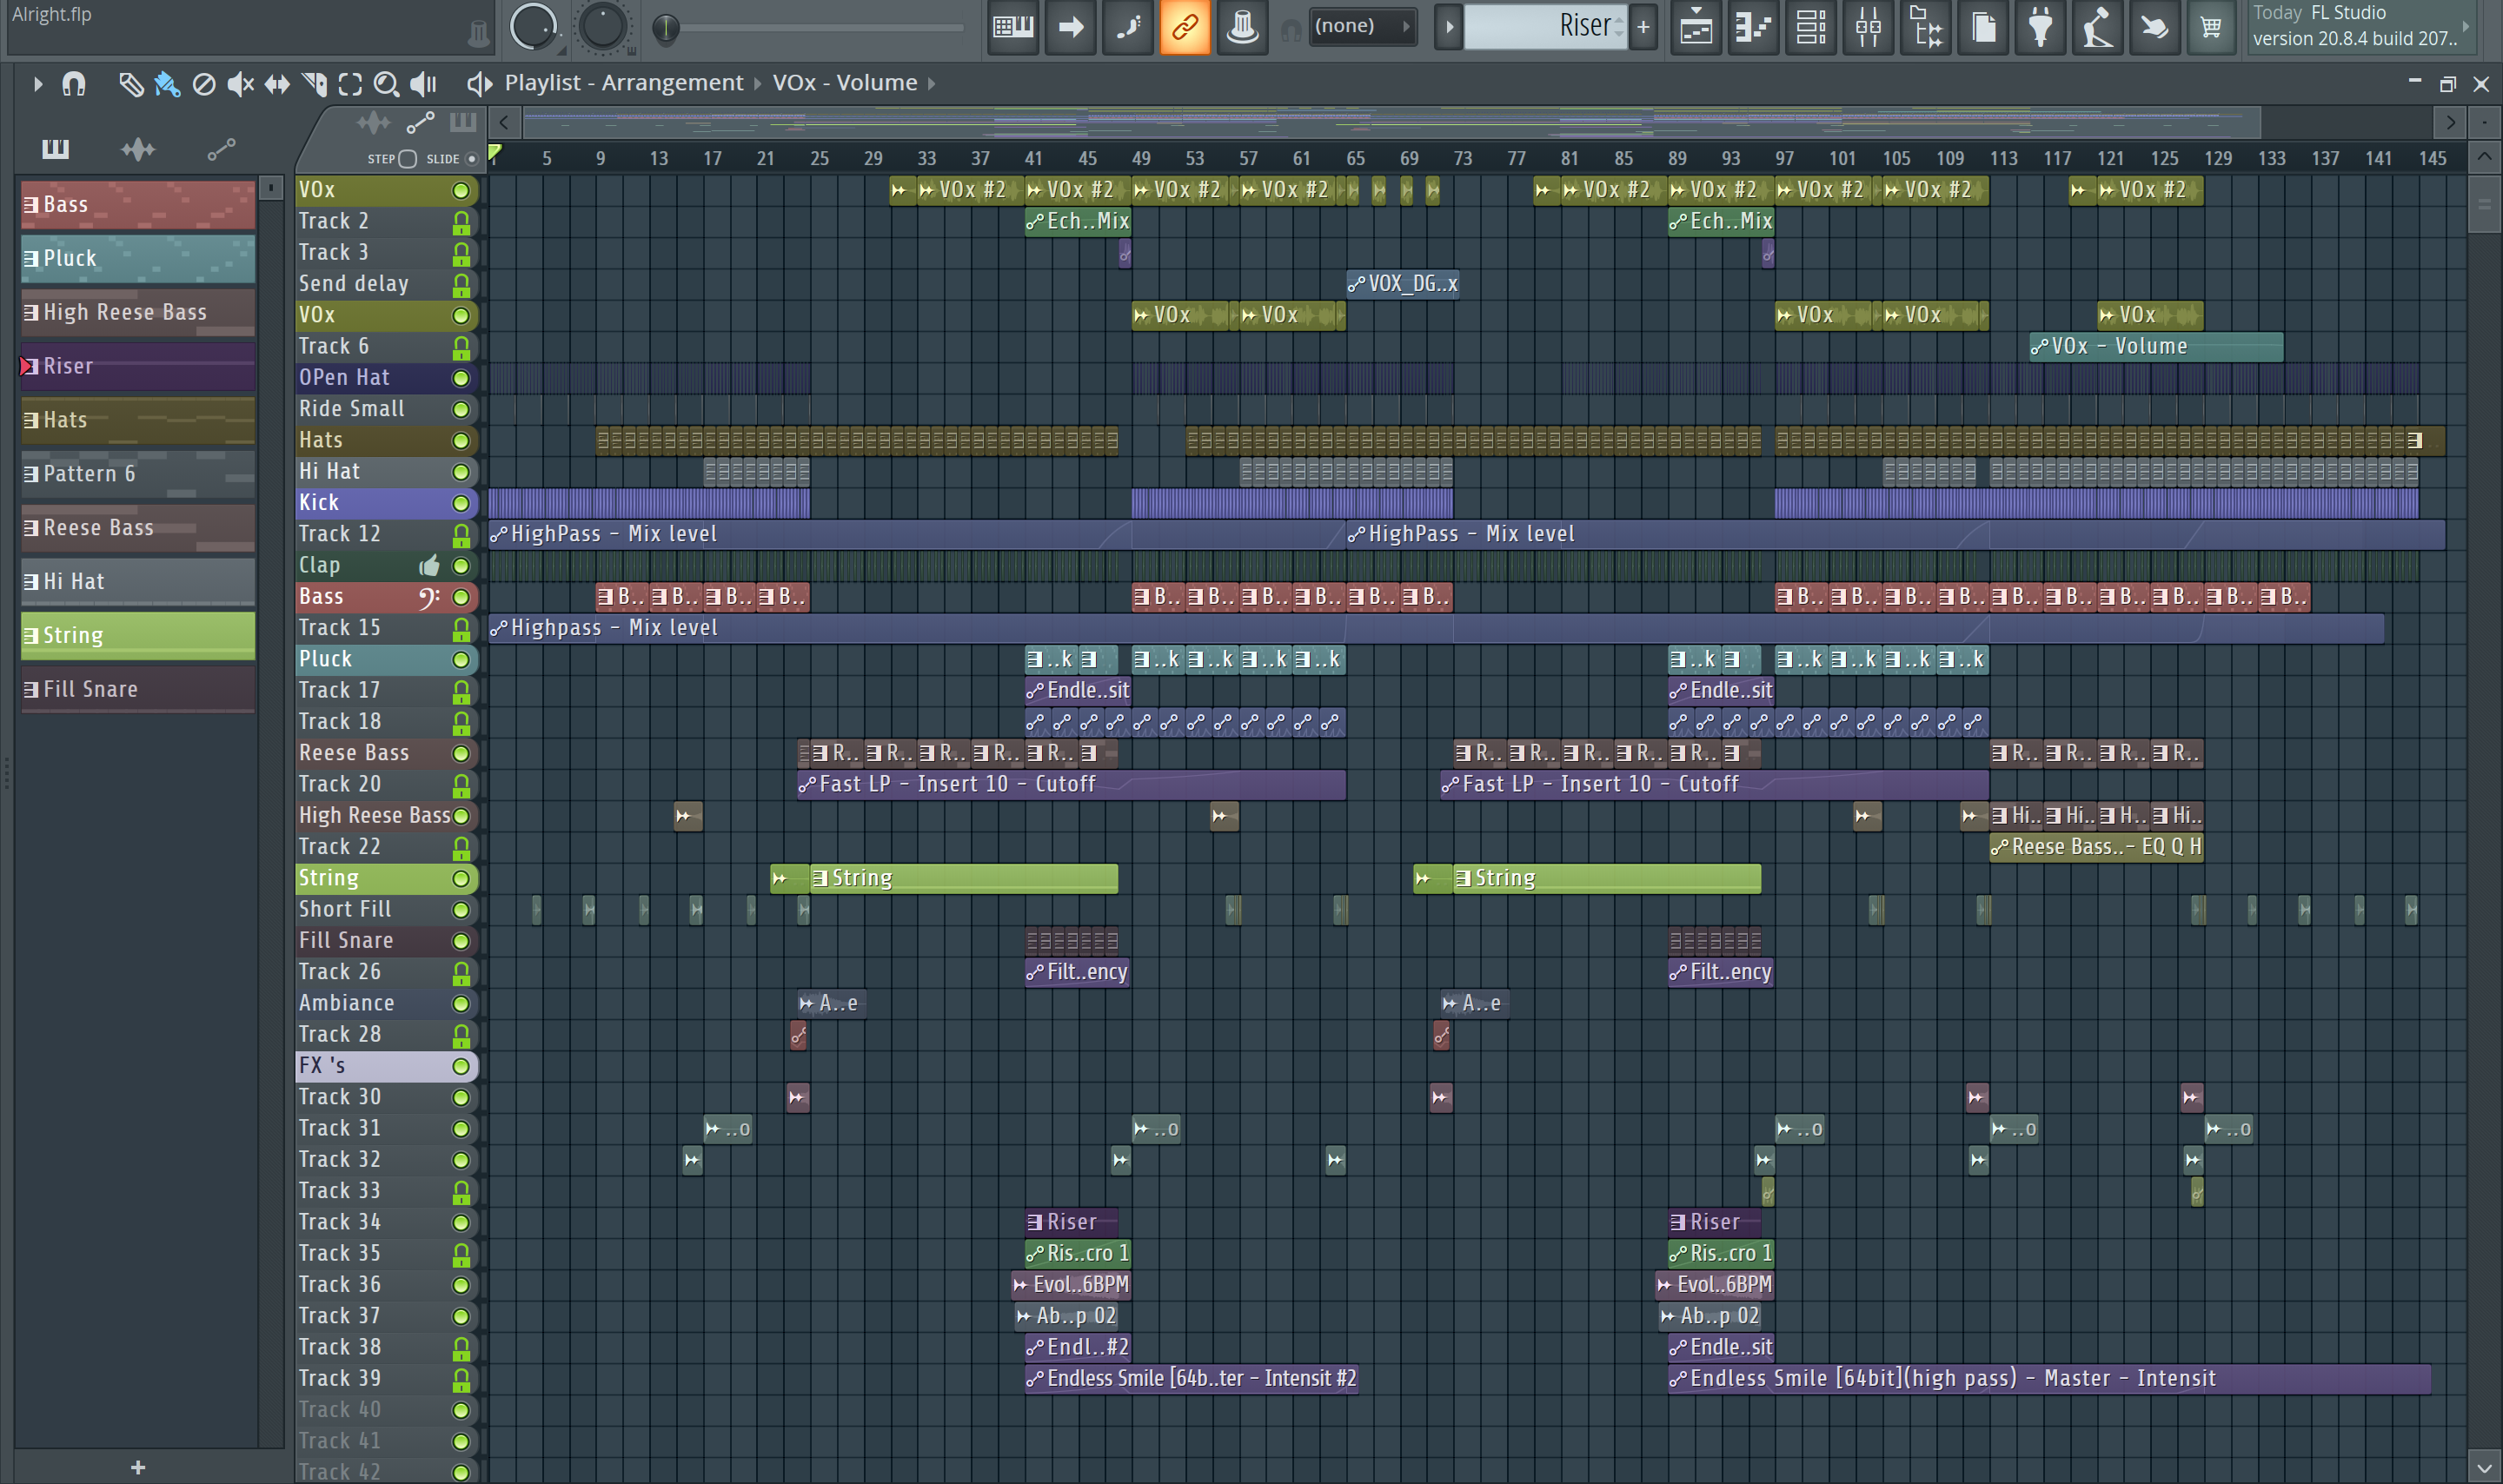Open the project files copy icon
This screenshot has height=1484, width=2503.
pos(1984,27)
